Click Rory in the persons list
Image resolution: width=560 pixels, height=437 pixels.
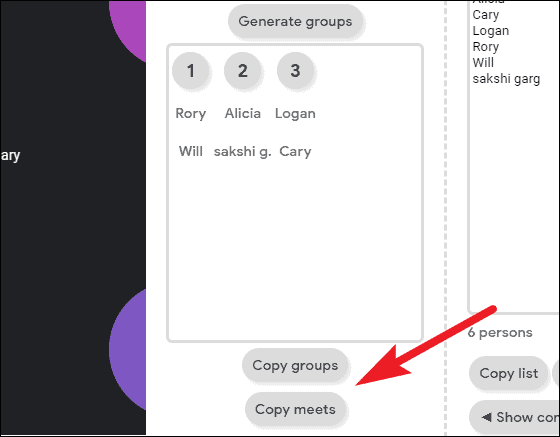[486, 47]
